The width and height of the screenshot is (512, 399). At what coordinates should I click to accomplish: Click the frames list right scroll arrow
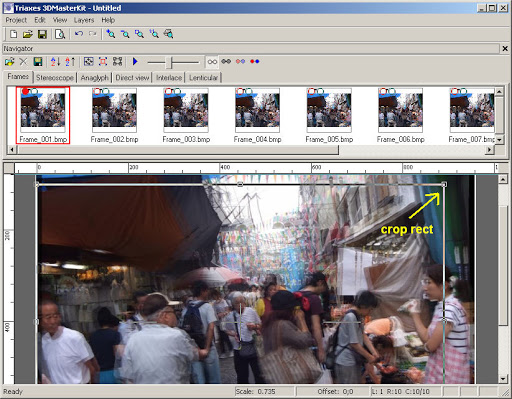pos(489,150)
